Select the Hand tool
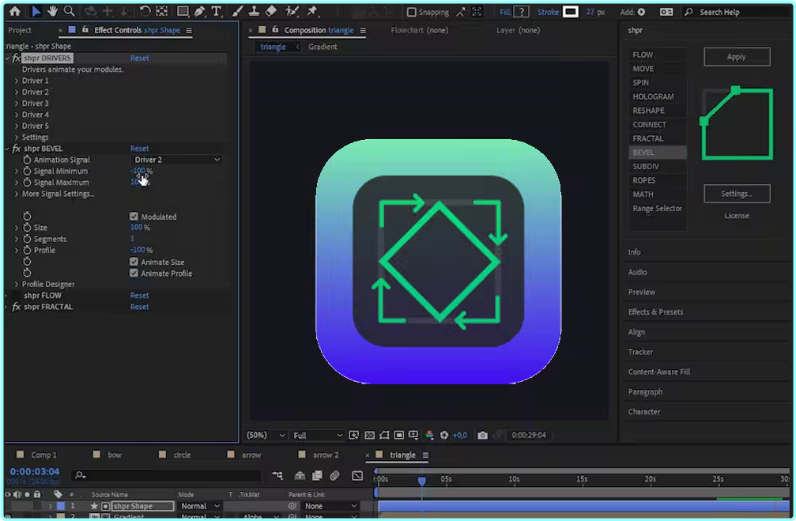The height and width of the screenshot is (521, 796). (52, 12)
